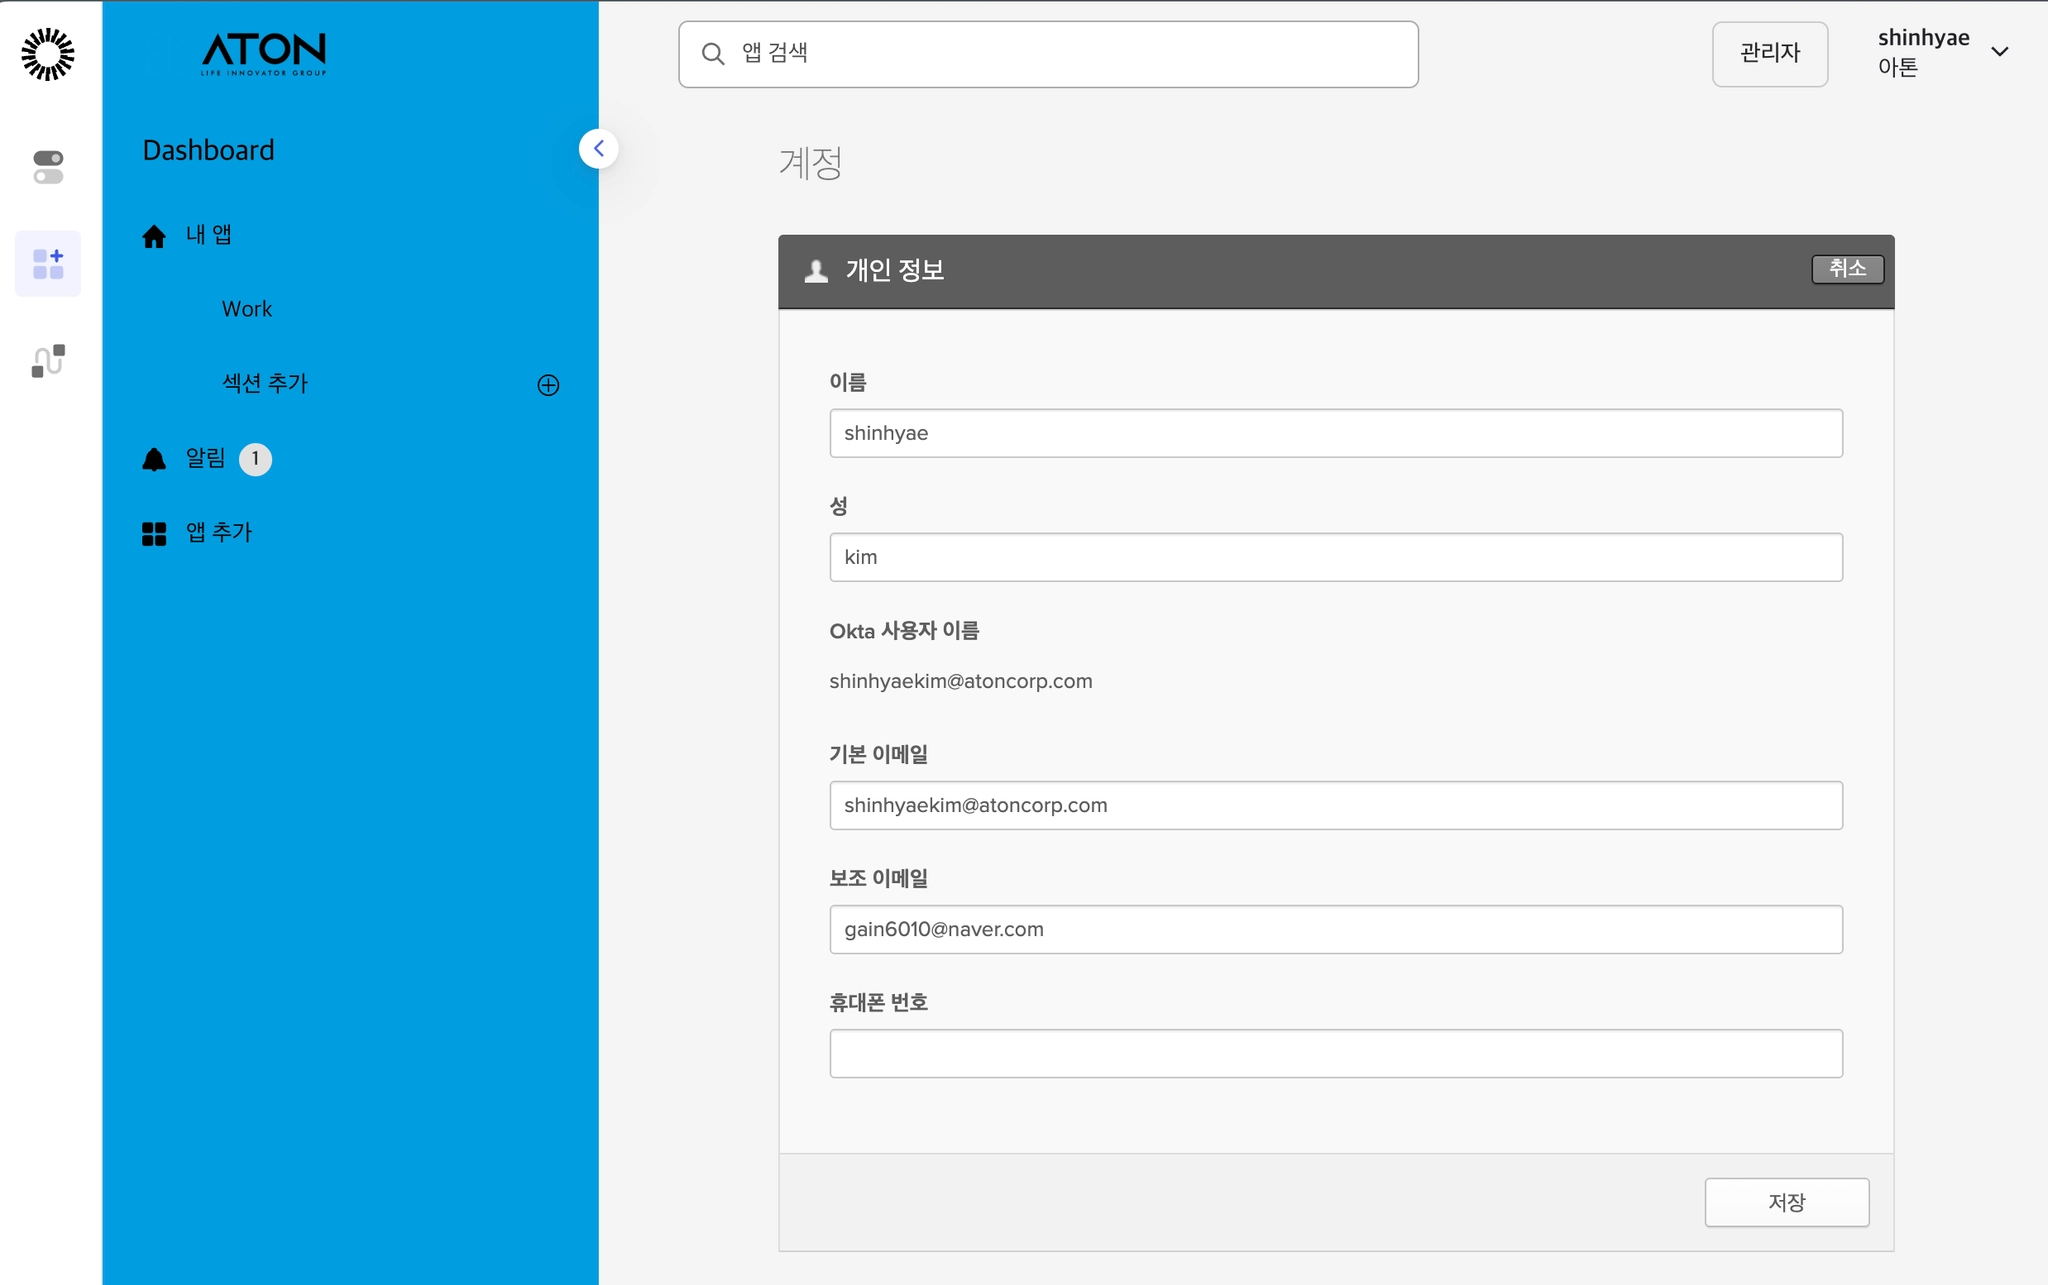Click the 성 field label
2048x1285 pixels.
tap(839, 506)
